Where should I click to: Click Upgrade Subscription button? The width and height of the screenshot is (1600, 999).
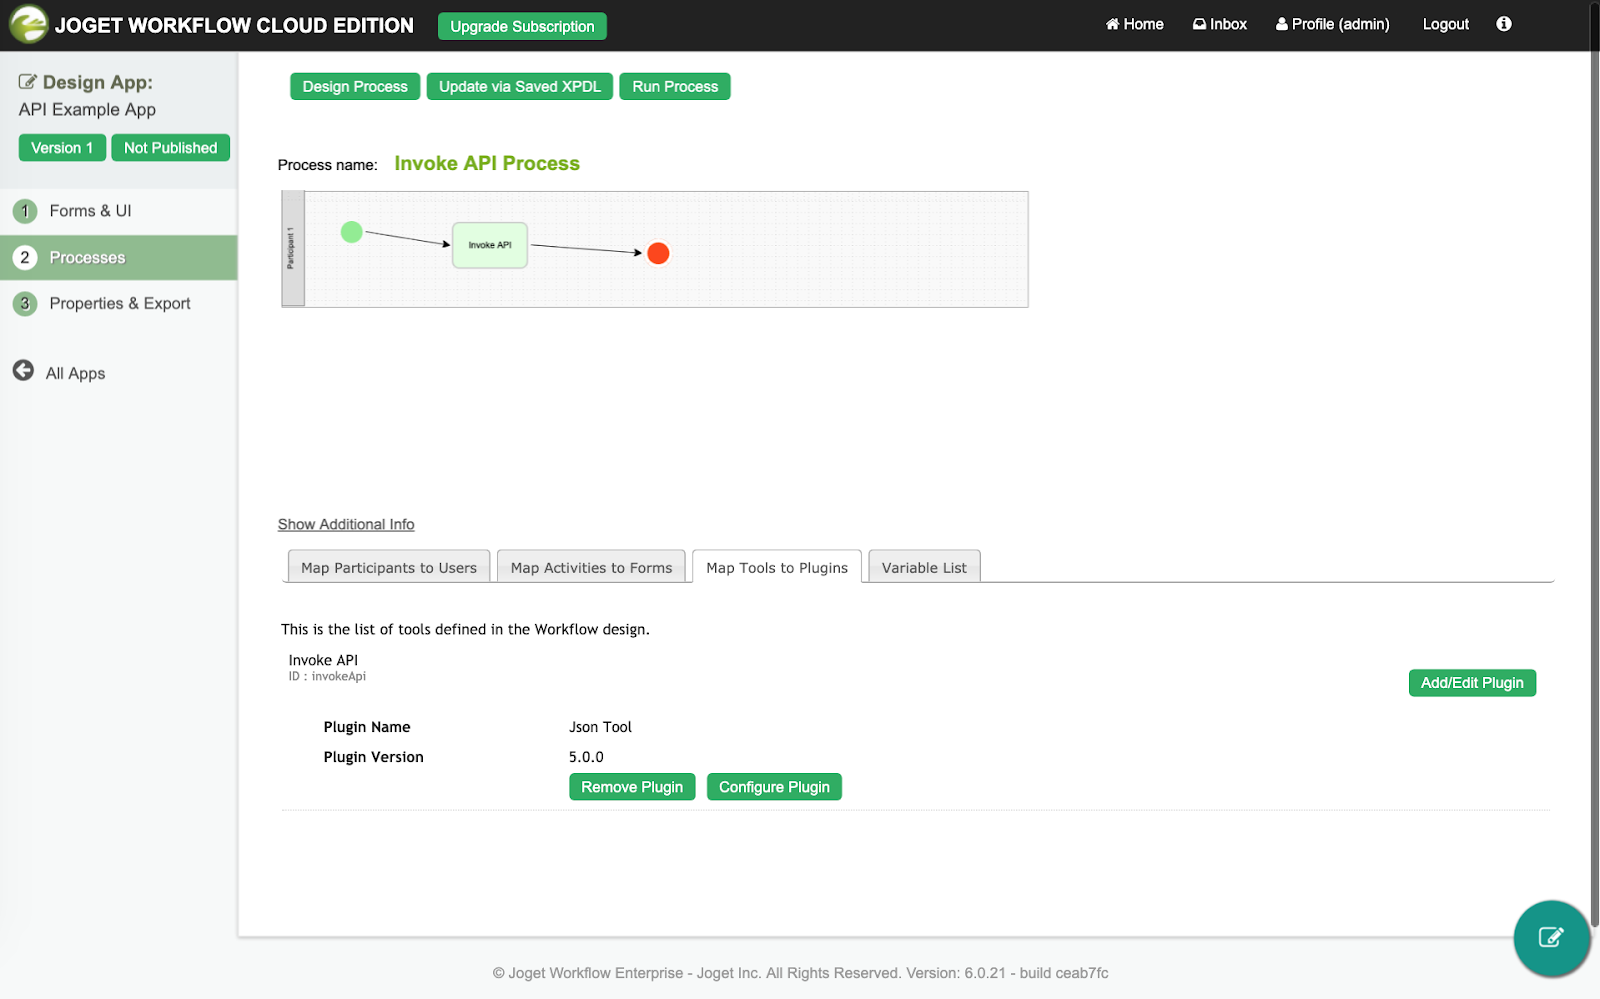click(522, 26)
